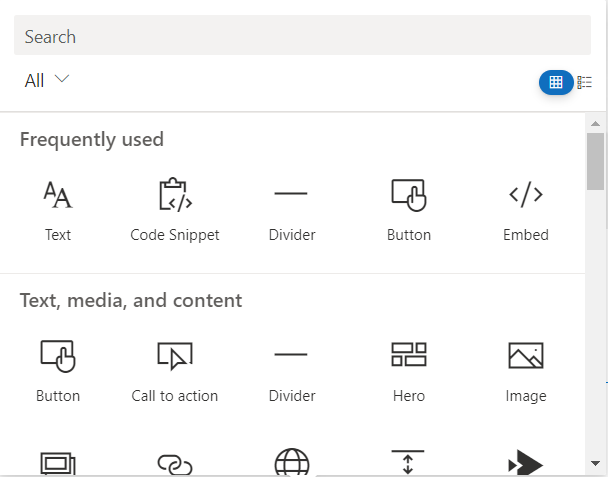This screenshot has width=608, height=477.
Task: Select the Embed web part
Action: [526, 211]
